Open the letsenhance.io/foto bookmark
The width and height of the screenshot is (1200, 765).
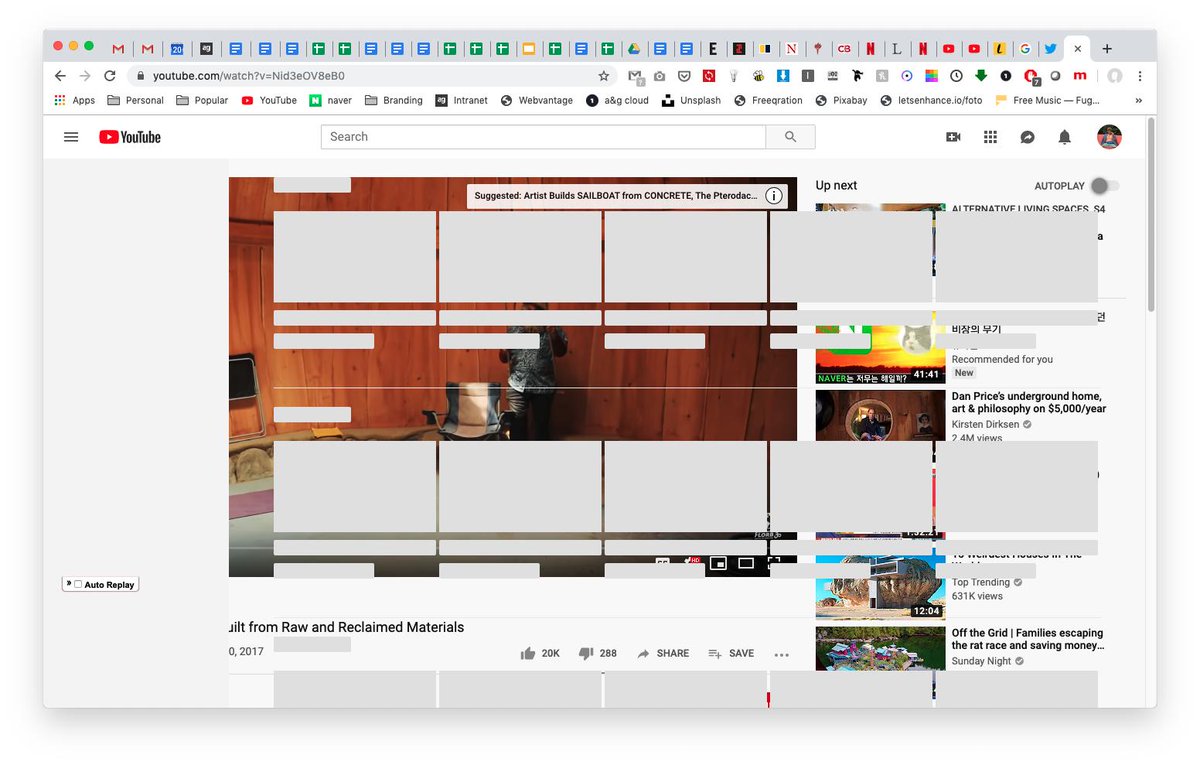[931, 100]
